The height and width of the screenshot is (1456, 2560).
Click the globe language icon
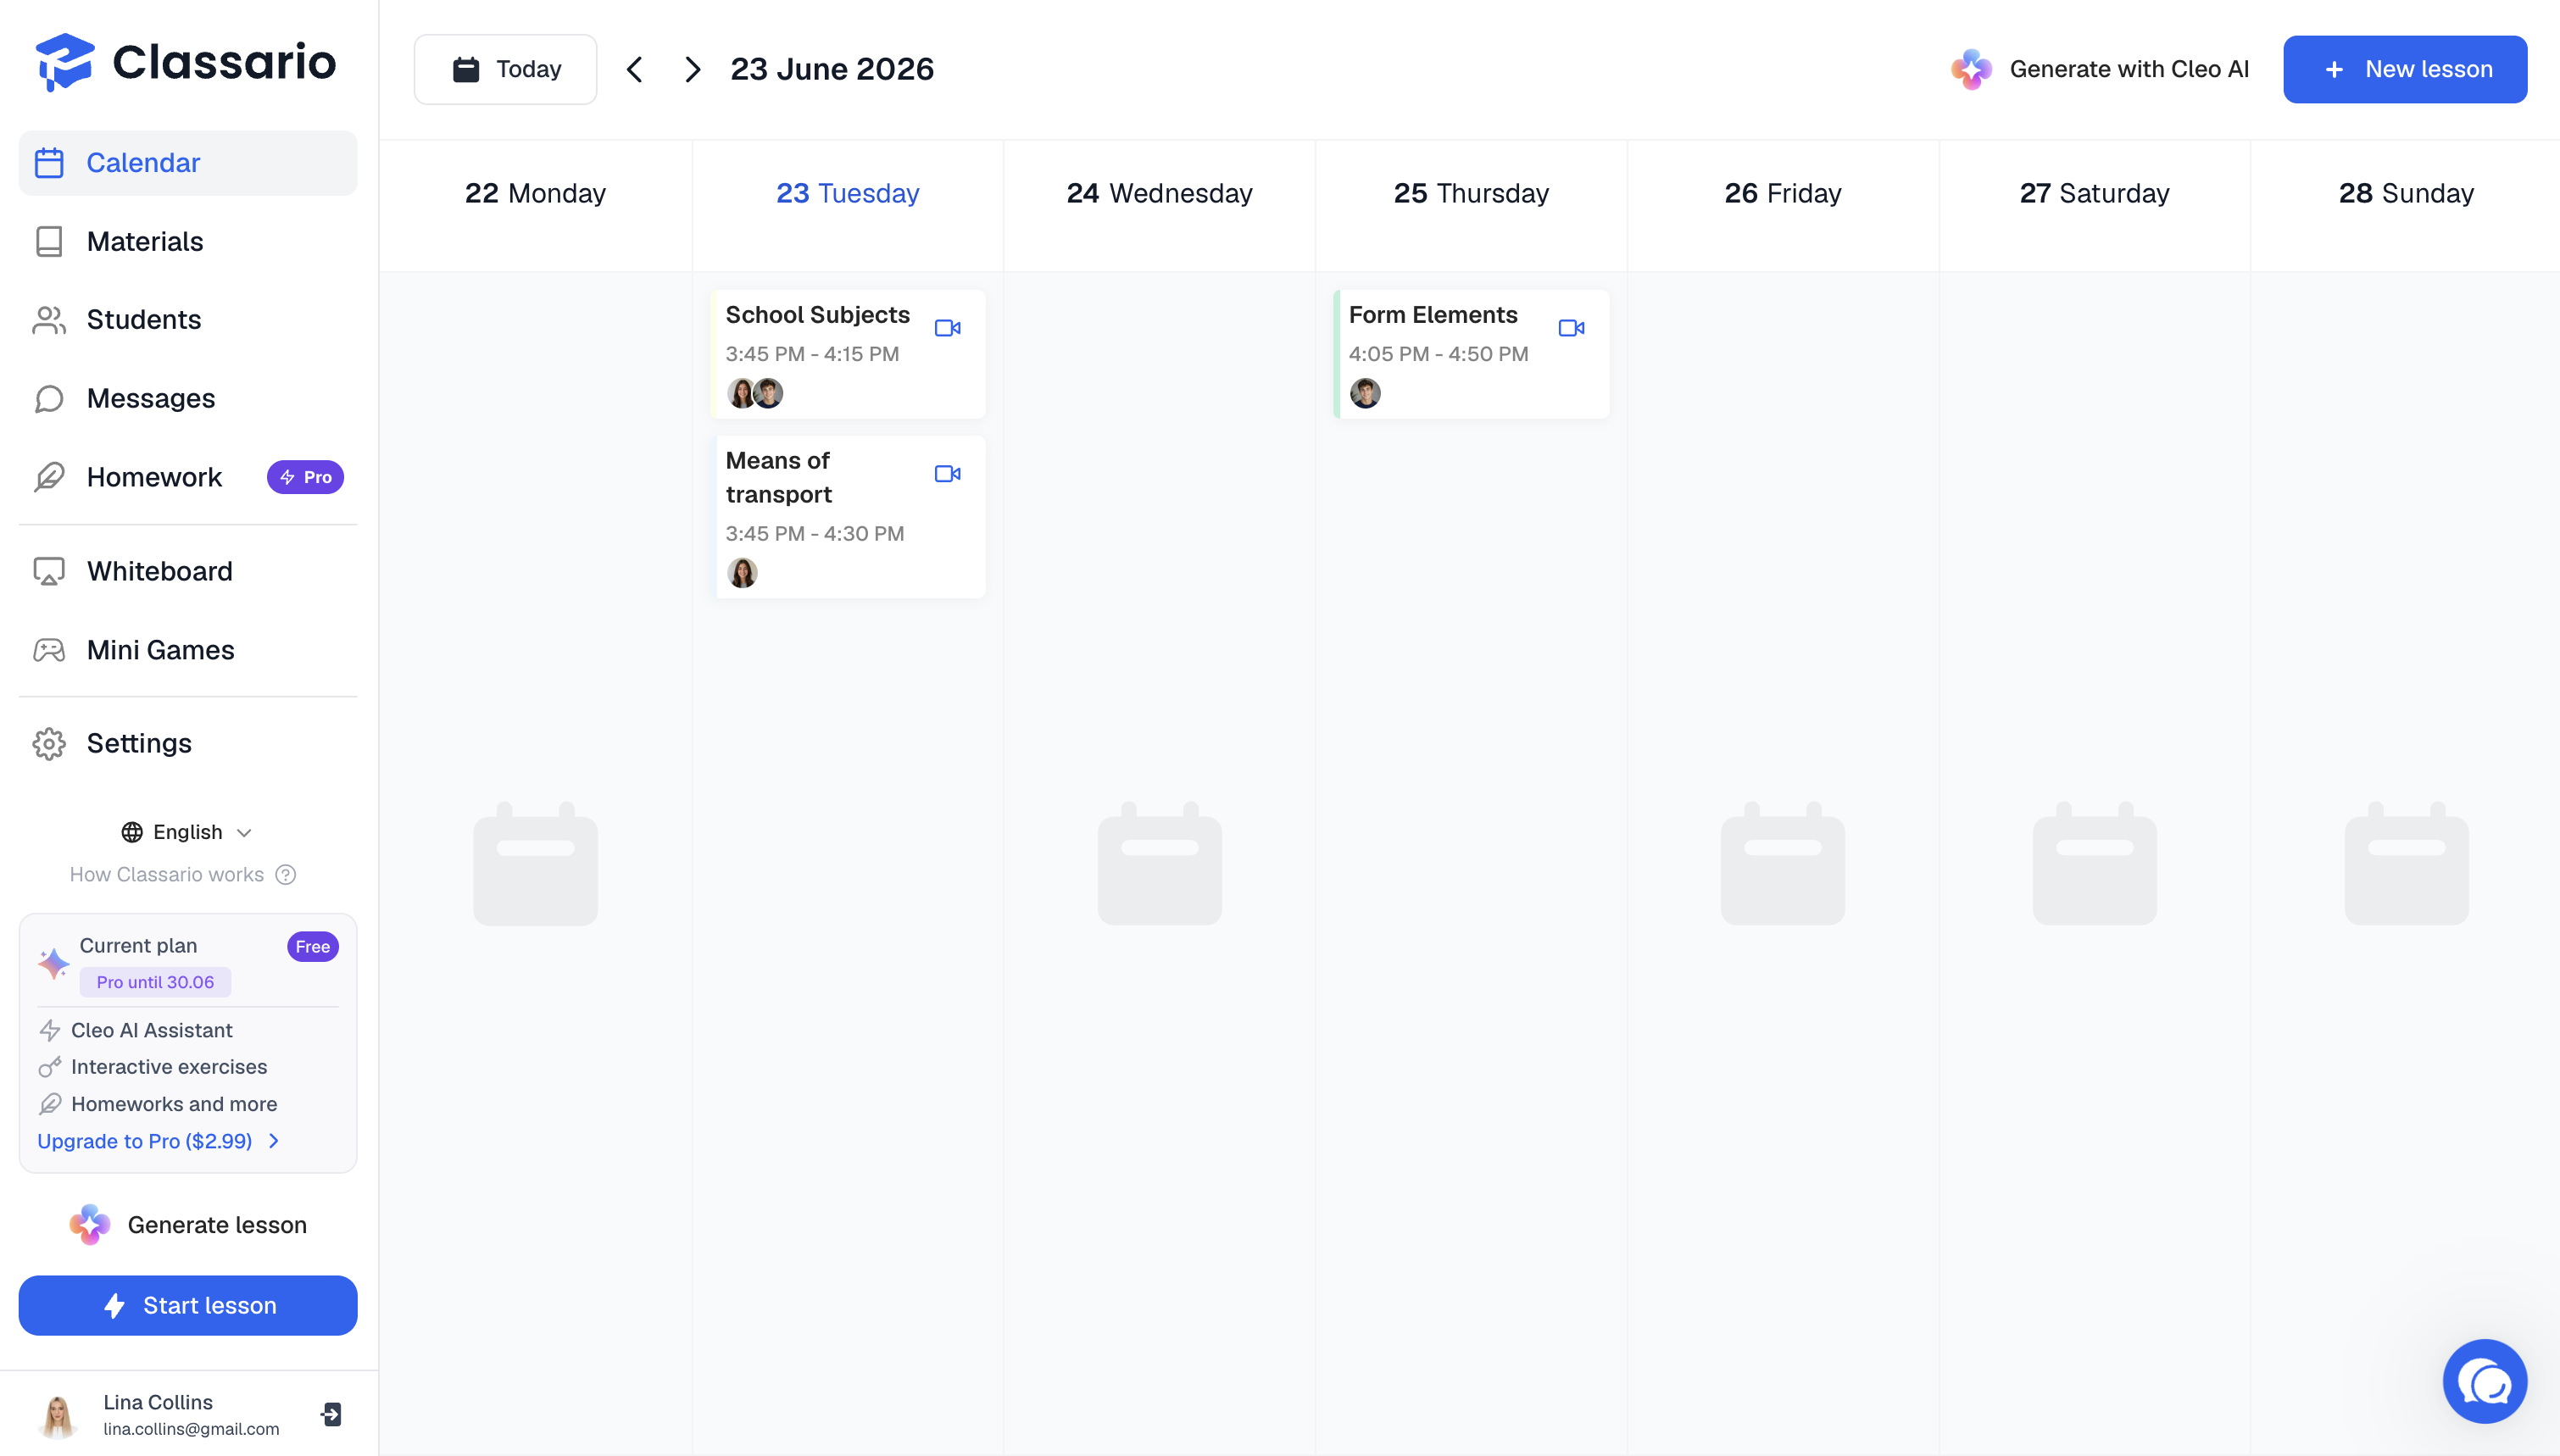point(132,832)
